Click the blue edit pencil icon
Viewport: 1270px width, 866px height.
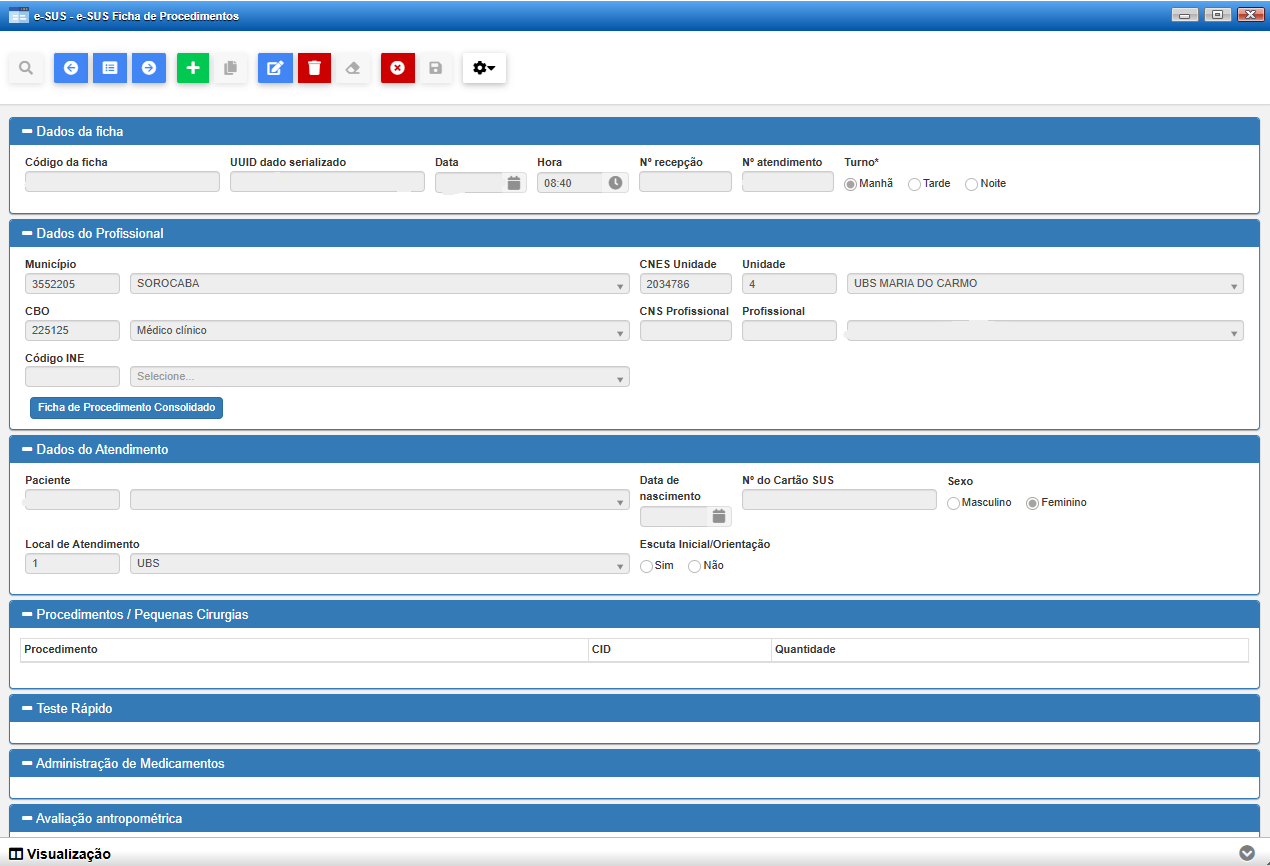click(275, 68)
